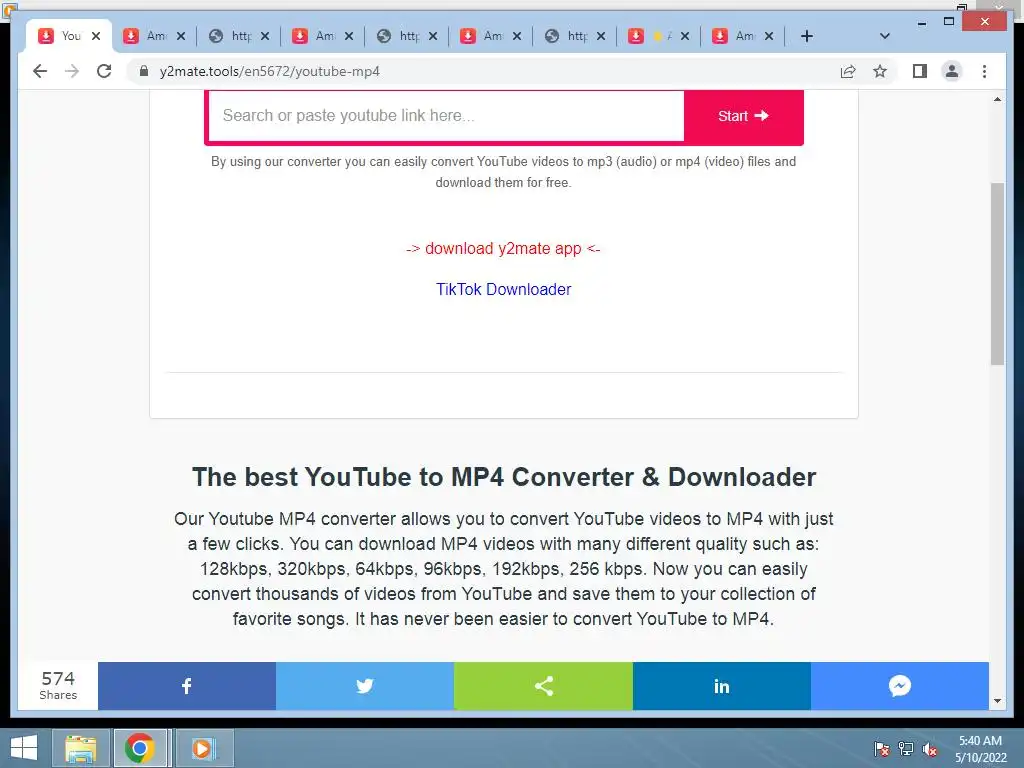1024x768 pixels.
Task: Share the page on Facebook
Action: click(187, 686)
